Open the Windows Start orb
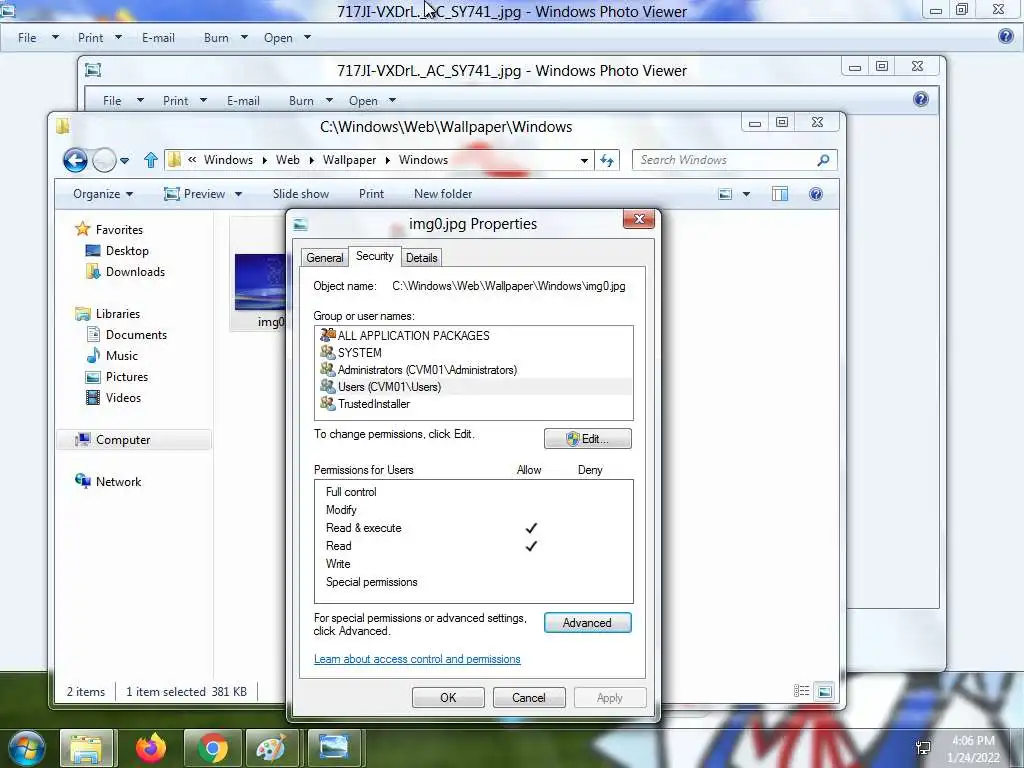Screen dimensions: 1024x768 pyautogui.click(x=27, y=748)
